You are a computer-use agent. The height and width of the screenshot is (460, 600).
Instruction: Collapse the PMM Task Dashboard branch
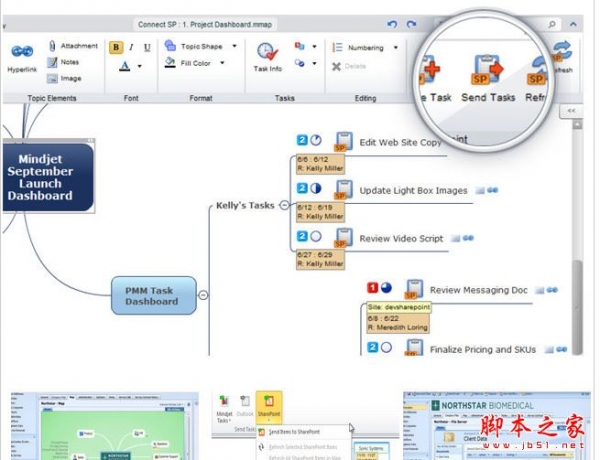(203, 295)
